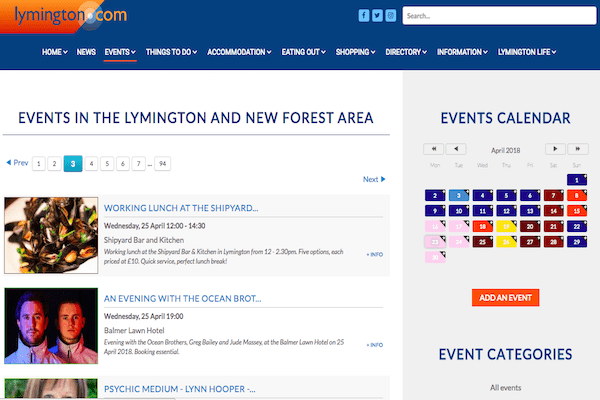Select April 20 in events calendar
The image size is (600, 400).
tap(530, 226)
